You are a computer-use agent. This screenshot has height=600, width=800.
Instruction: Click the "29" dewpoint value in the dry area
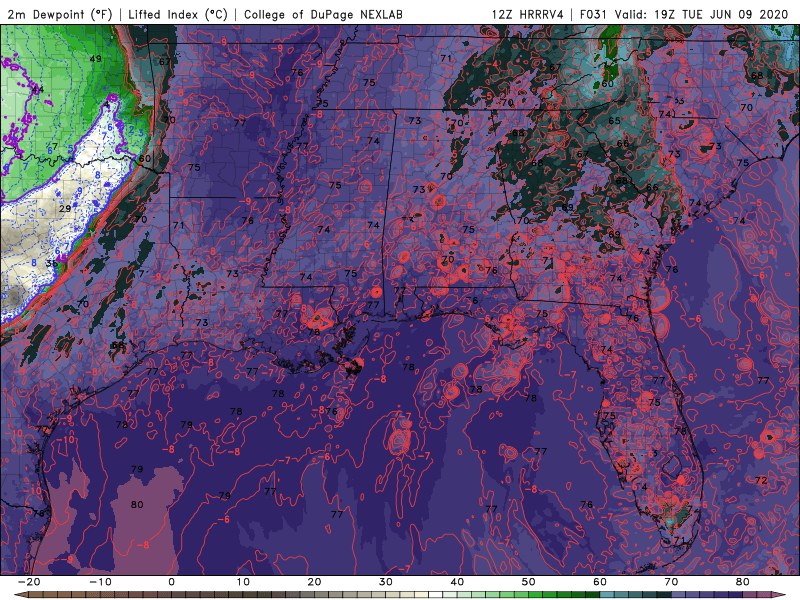(x=65, y=209)
